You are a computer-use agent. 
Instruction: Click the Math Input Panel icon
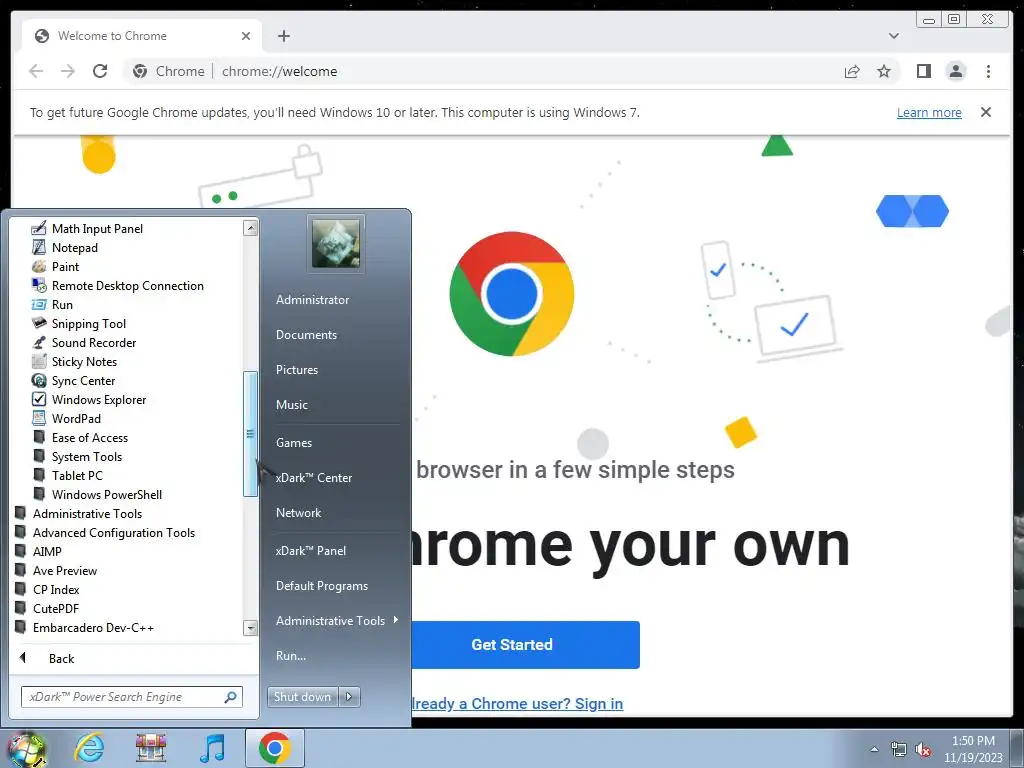point(39,229)
